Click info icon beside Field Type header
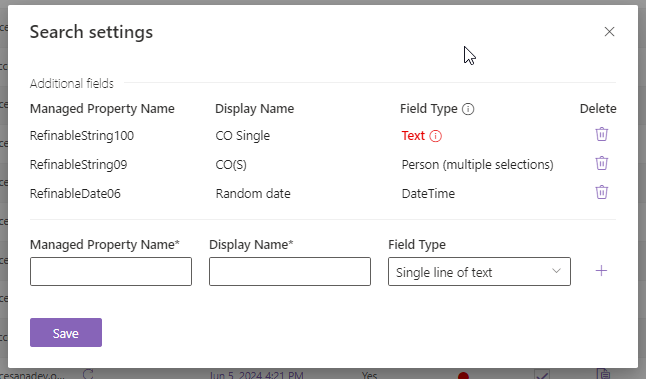 pos(468,109)
